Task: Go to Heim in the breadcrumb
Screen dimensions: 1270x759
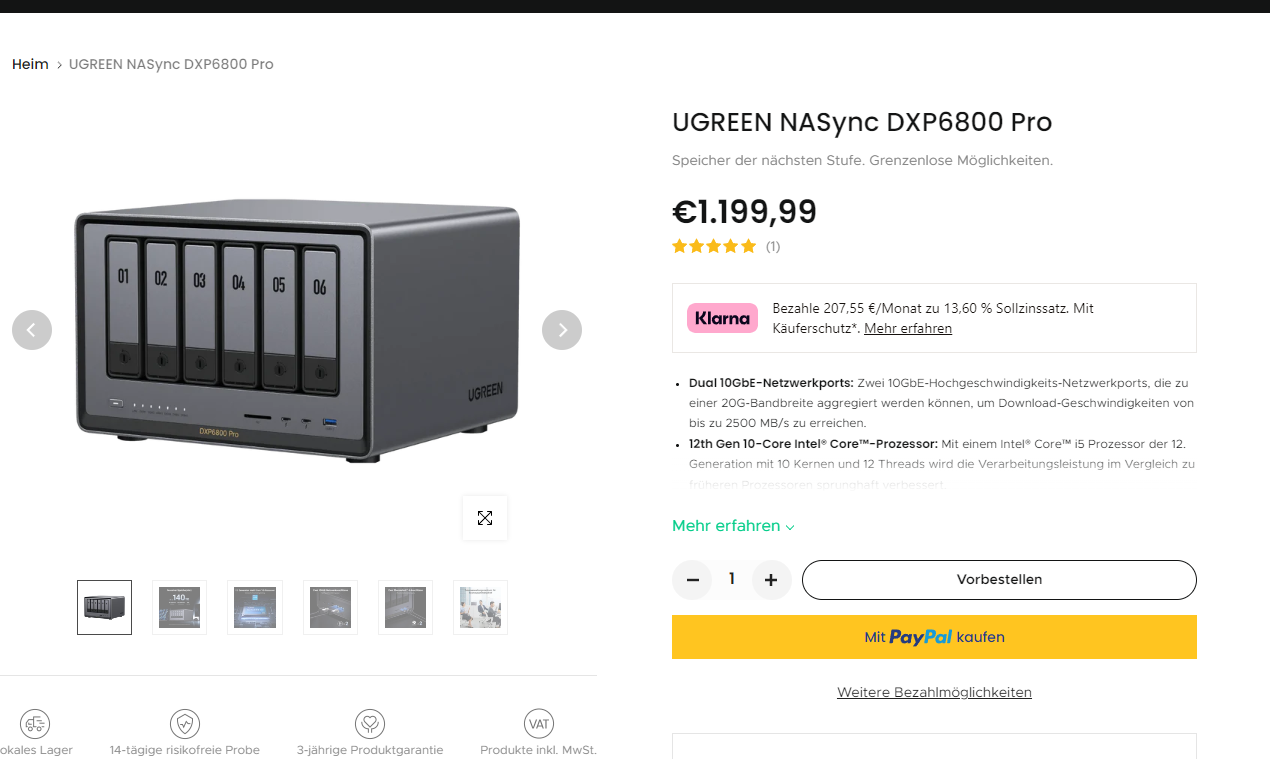Action: coord(30,64)
